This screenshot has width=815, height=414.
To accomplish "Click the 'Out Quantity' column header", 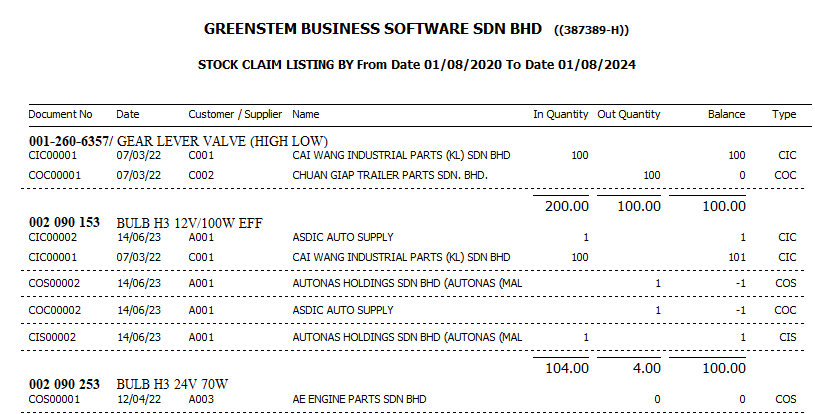I will pos(628,114).
